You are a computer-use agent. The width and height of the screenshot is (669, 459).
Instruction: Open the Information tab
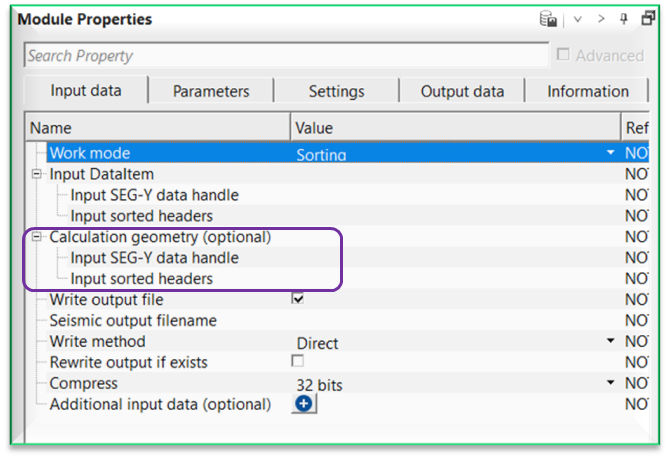tap(587, 91)
